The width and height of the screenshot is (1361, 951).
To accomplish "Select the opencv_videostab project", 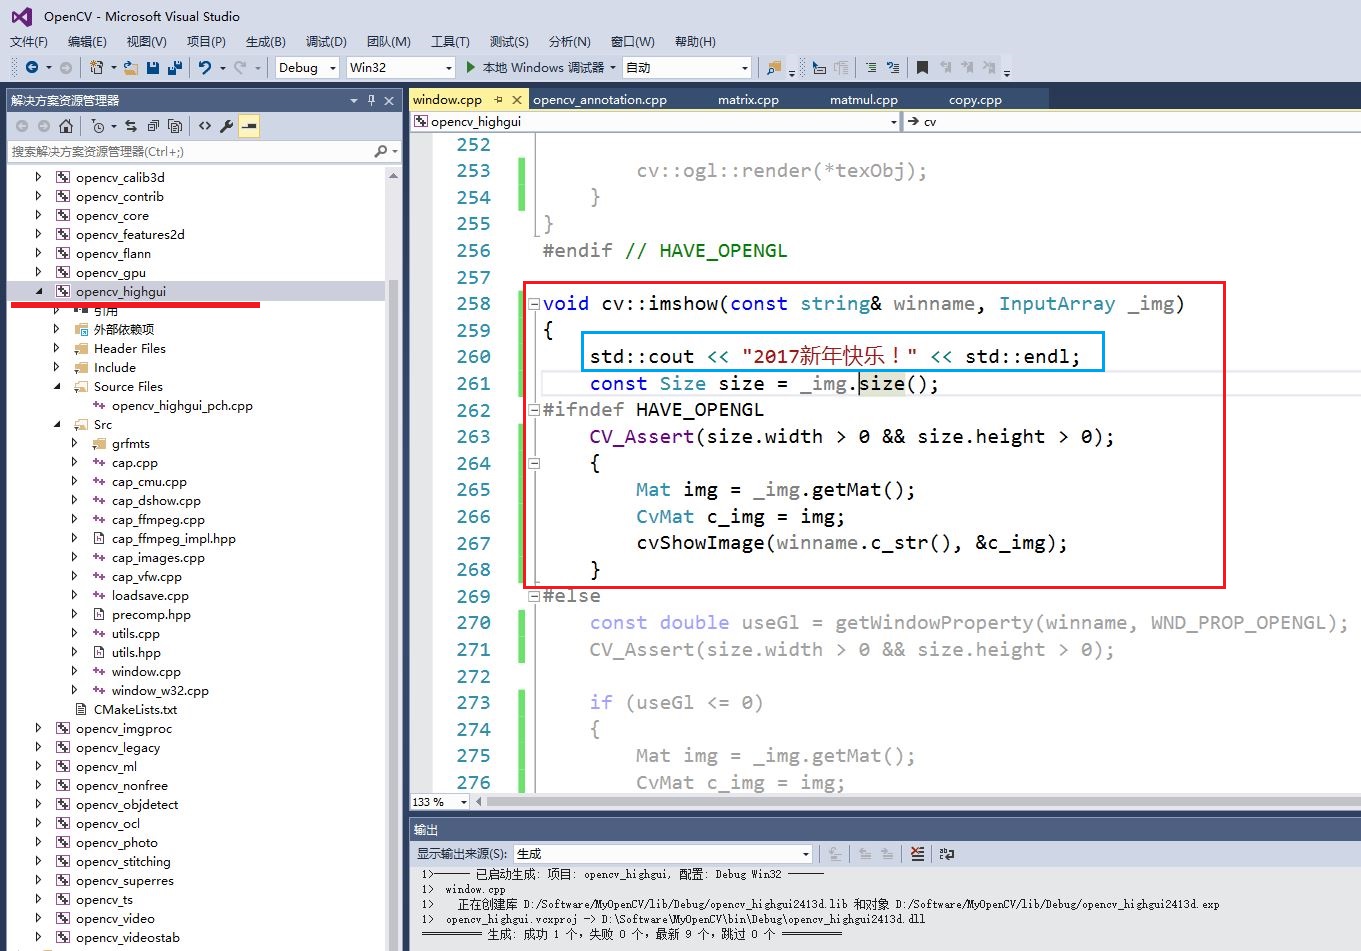I will point(128,938).
